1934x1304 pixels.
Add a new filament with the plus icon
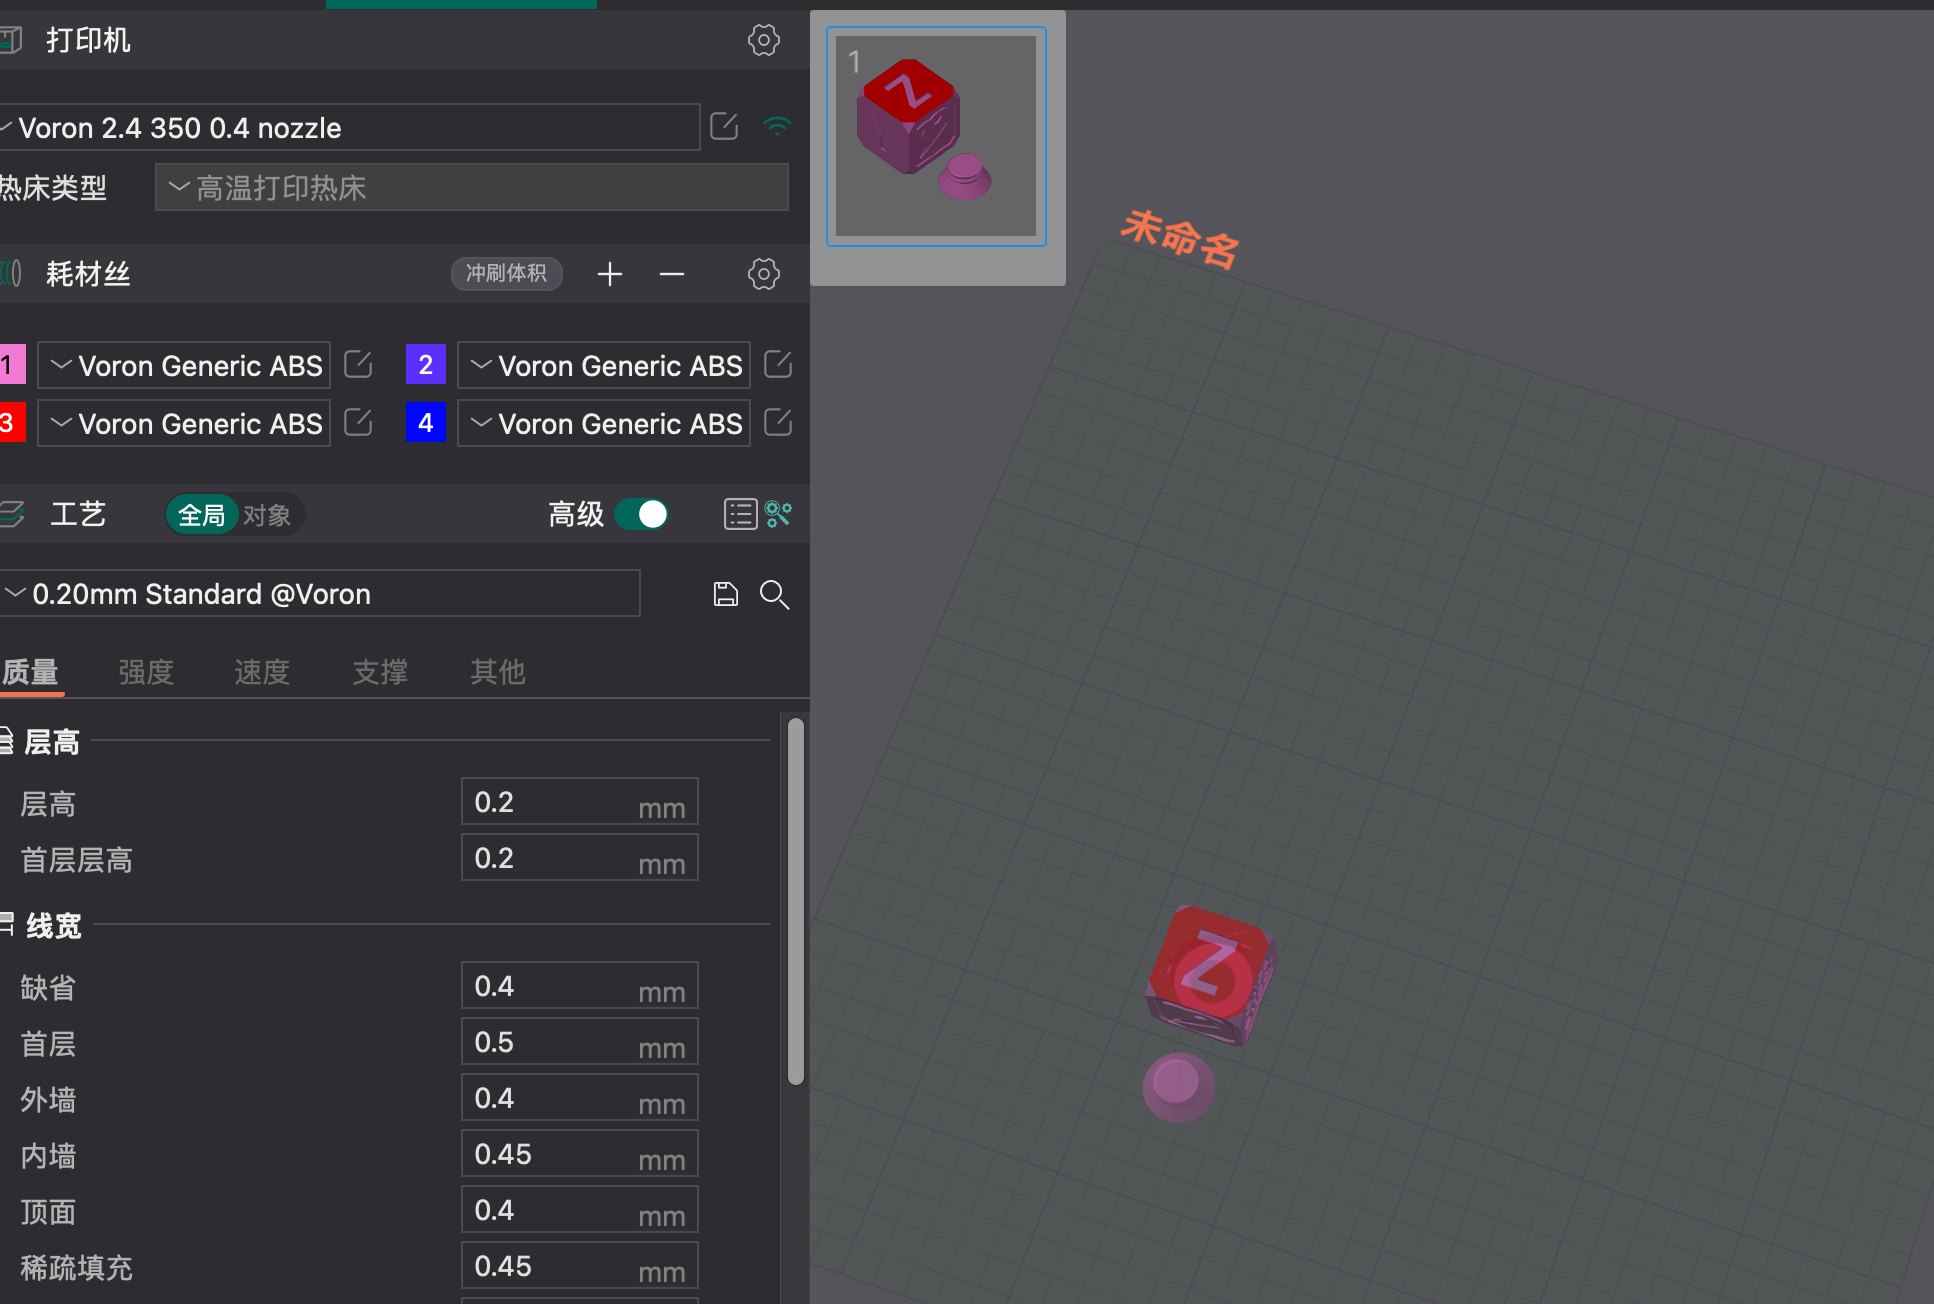[x=609, y=274]
